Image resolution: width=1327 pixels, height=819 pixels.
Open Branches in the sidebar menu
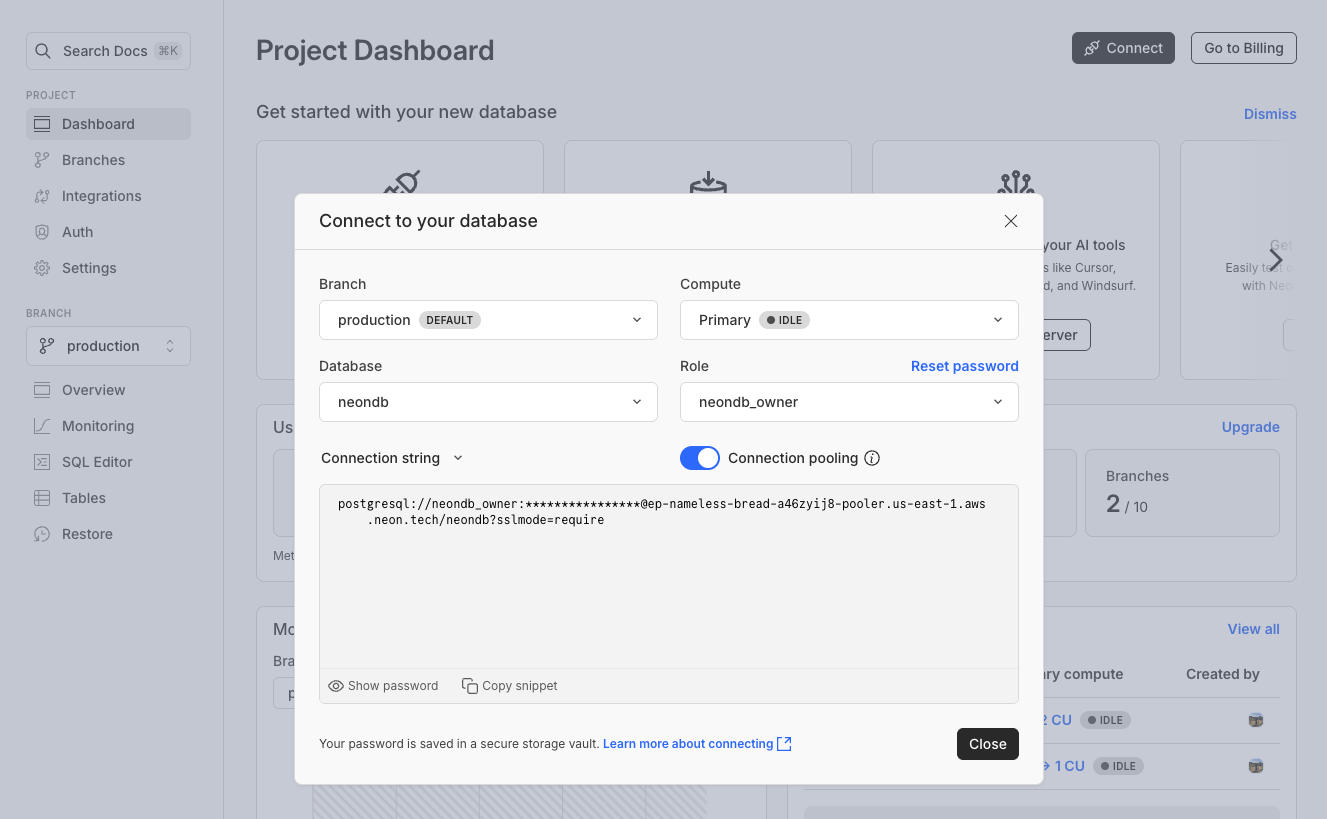108,160
